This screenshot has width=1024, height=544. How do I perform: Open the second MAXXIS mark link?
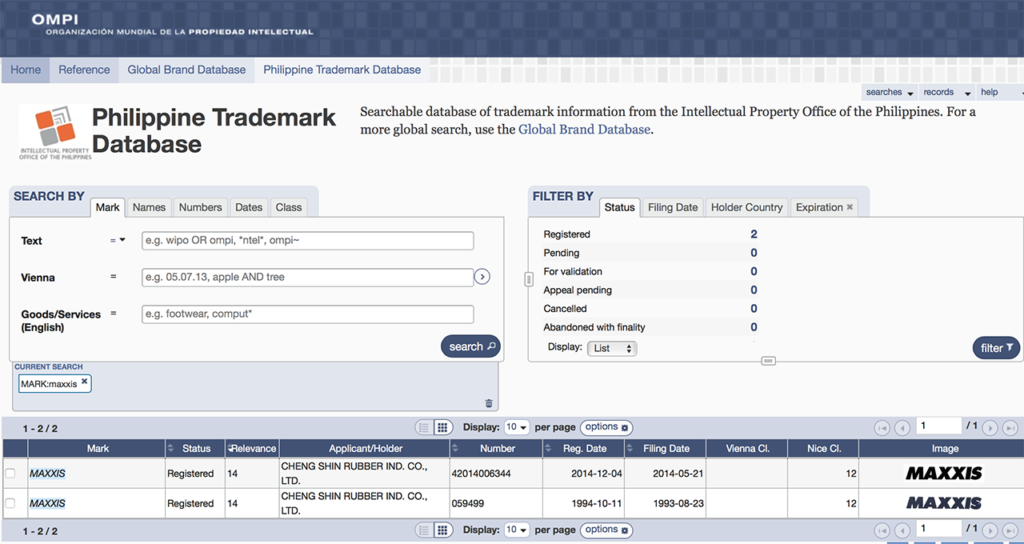[48, 504]
